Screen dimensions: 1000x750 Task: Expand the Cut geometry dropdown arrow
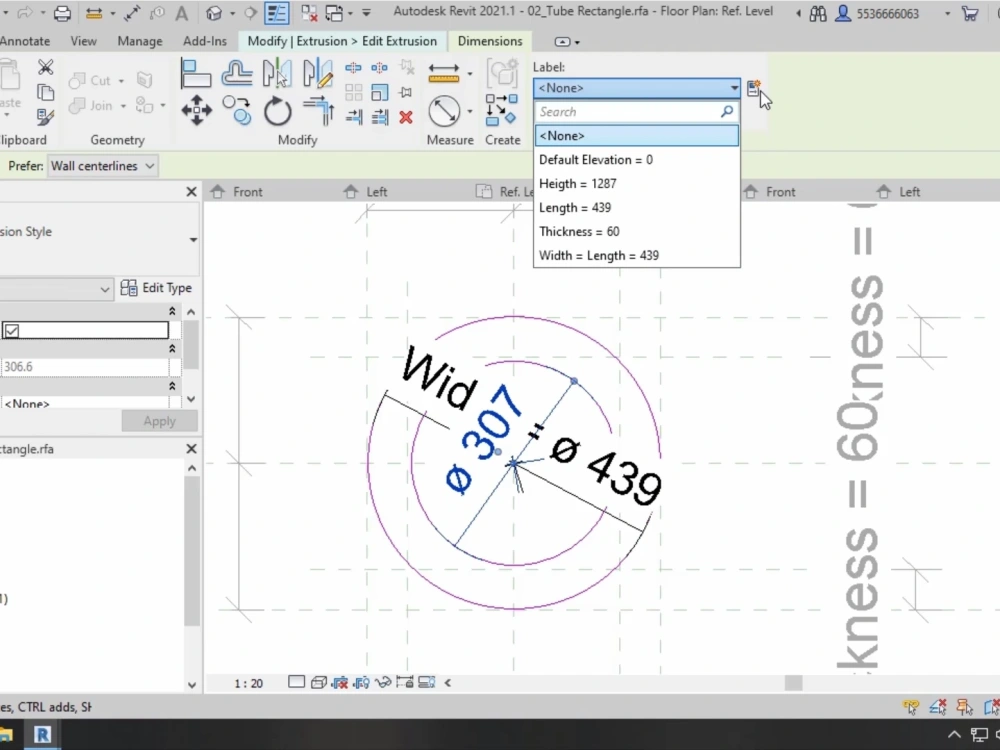(121, 81)
